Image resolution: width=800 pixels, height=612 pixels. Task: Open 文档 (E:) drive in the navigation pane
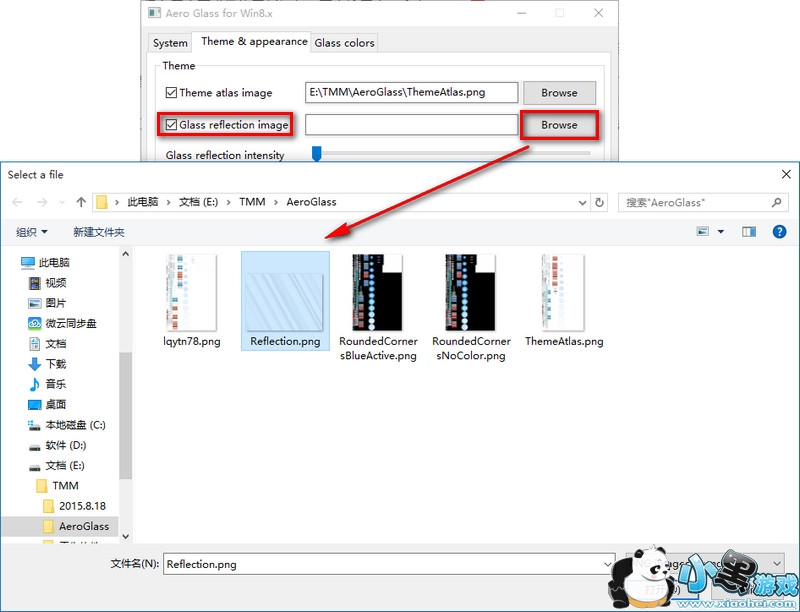56,466
